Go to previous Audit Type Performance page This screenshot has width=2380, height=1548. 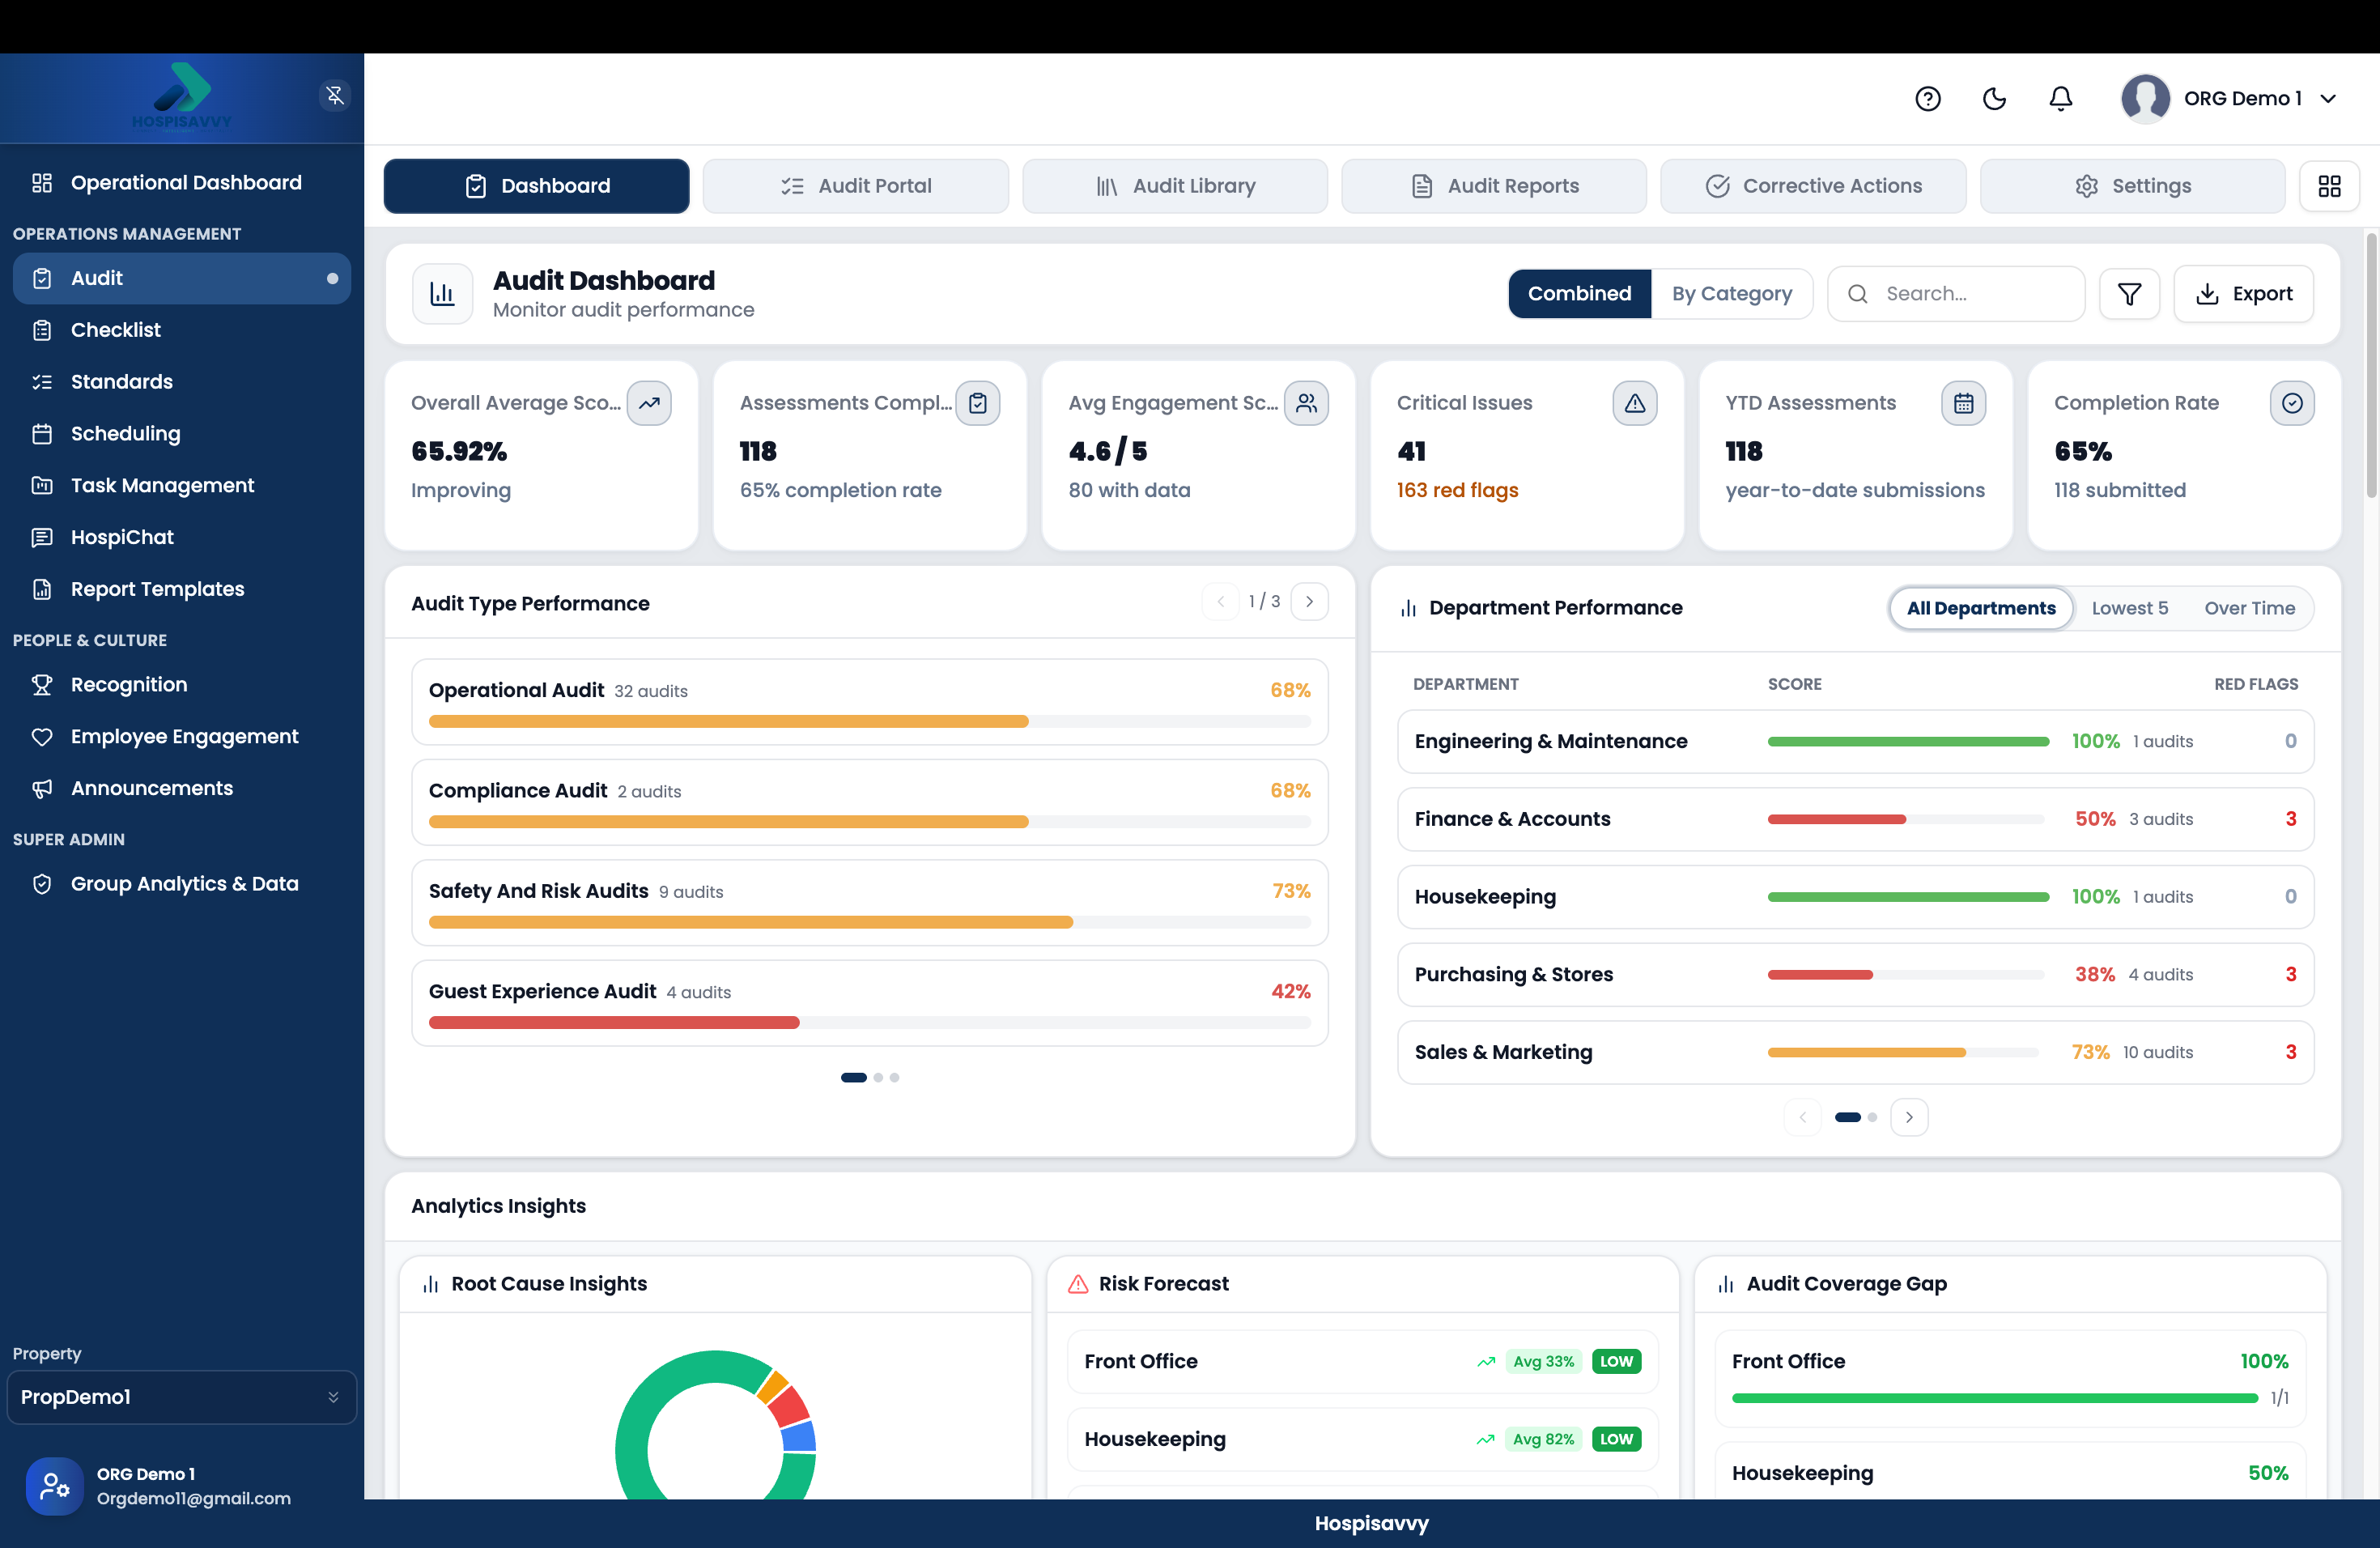tap(1220, 602)
